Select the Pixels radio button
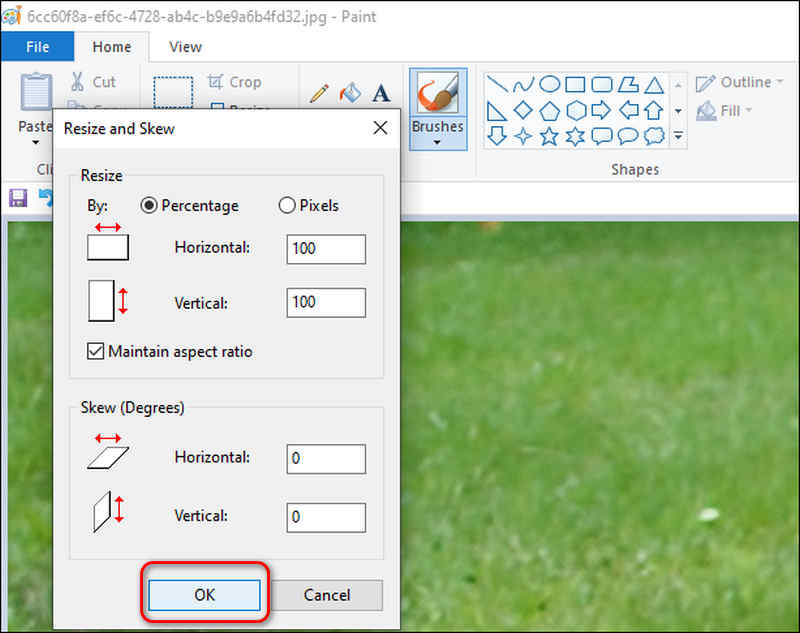800x633 pixels. (x=287, y=206)
